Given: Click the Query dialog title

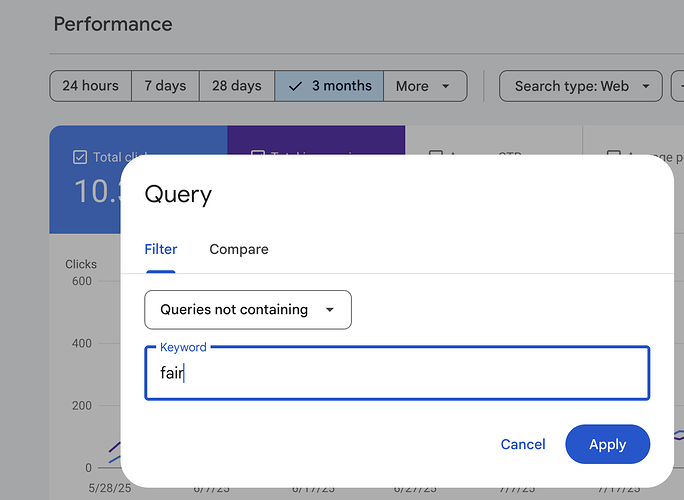Looking at the screenshot, I should [x=178, y=194].
